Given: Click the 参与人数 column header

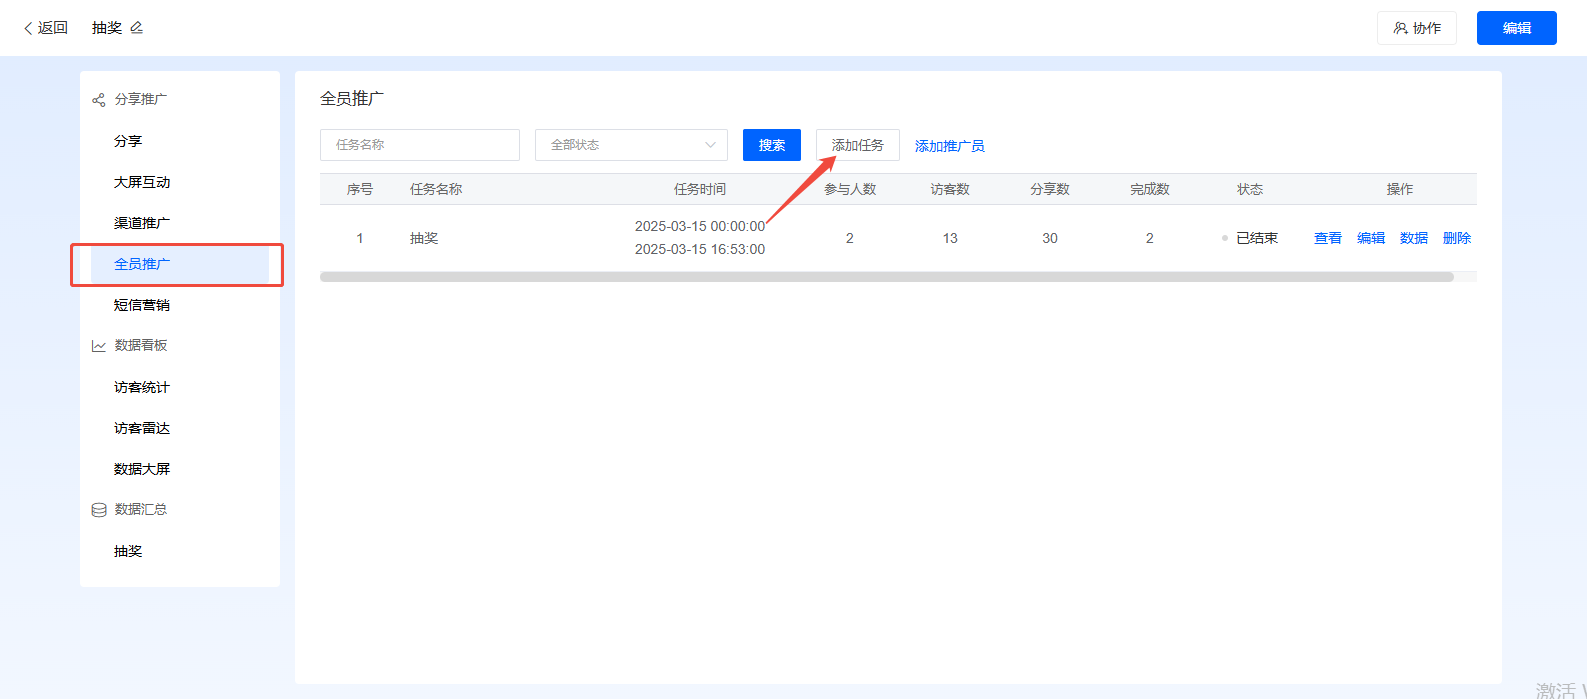Looking at the screenshot, I should pos(850,189).
